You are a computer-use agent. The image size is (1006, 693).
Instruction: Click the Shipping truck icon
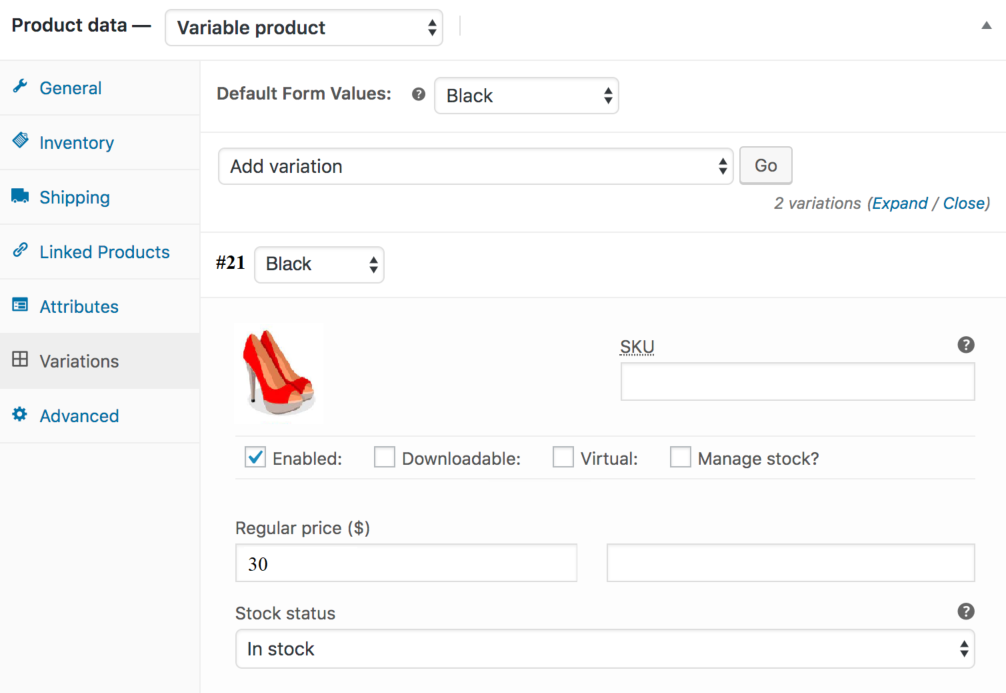21,197
